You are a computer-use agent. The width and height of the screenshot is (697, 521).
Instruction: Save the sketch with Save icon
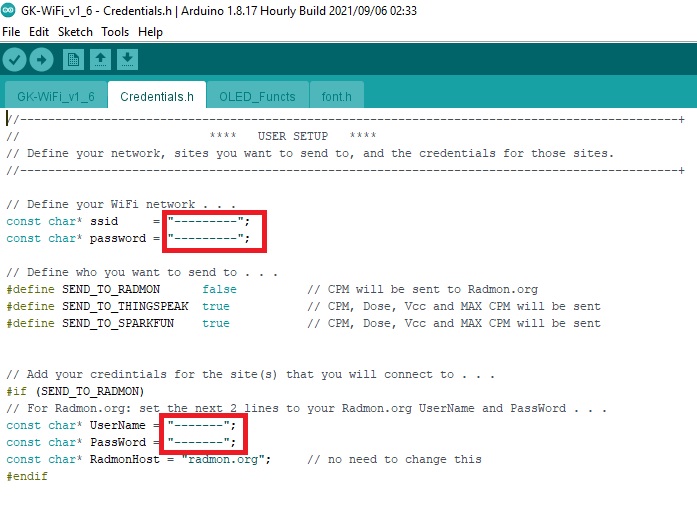(127, 60)
